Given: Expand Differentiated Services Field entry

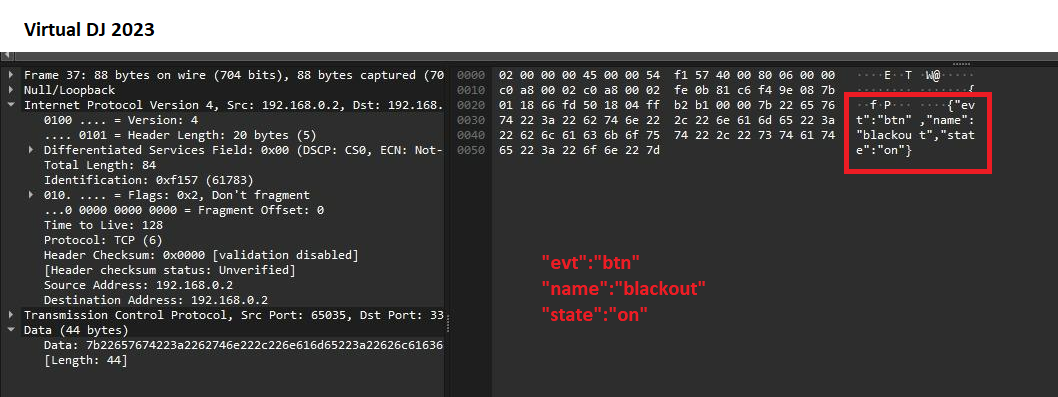Looking at the screenshot, I should [x=31, y=150].
